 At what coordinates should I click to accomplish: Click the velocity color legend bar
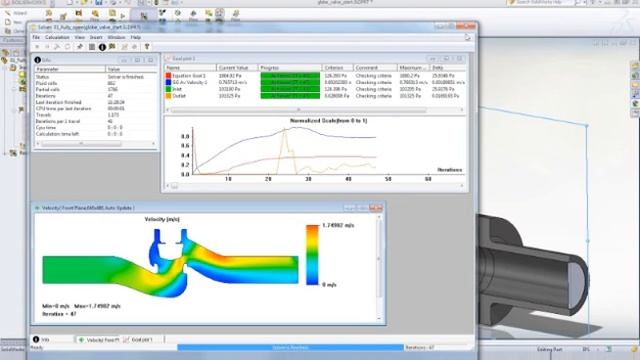click(312, 255)
